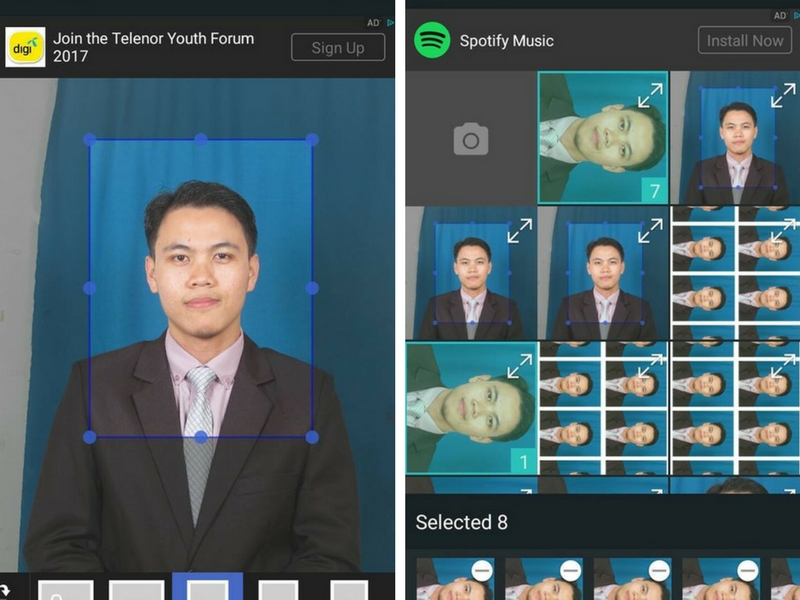Click the crop box bottom-right corner handle
This screenshot has width=800, height=600.
click(x=312, y=437)
